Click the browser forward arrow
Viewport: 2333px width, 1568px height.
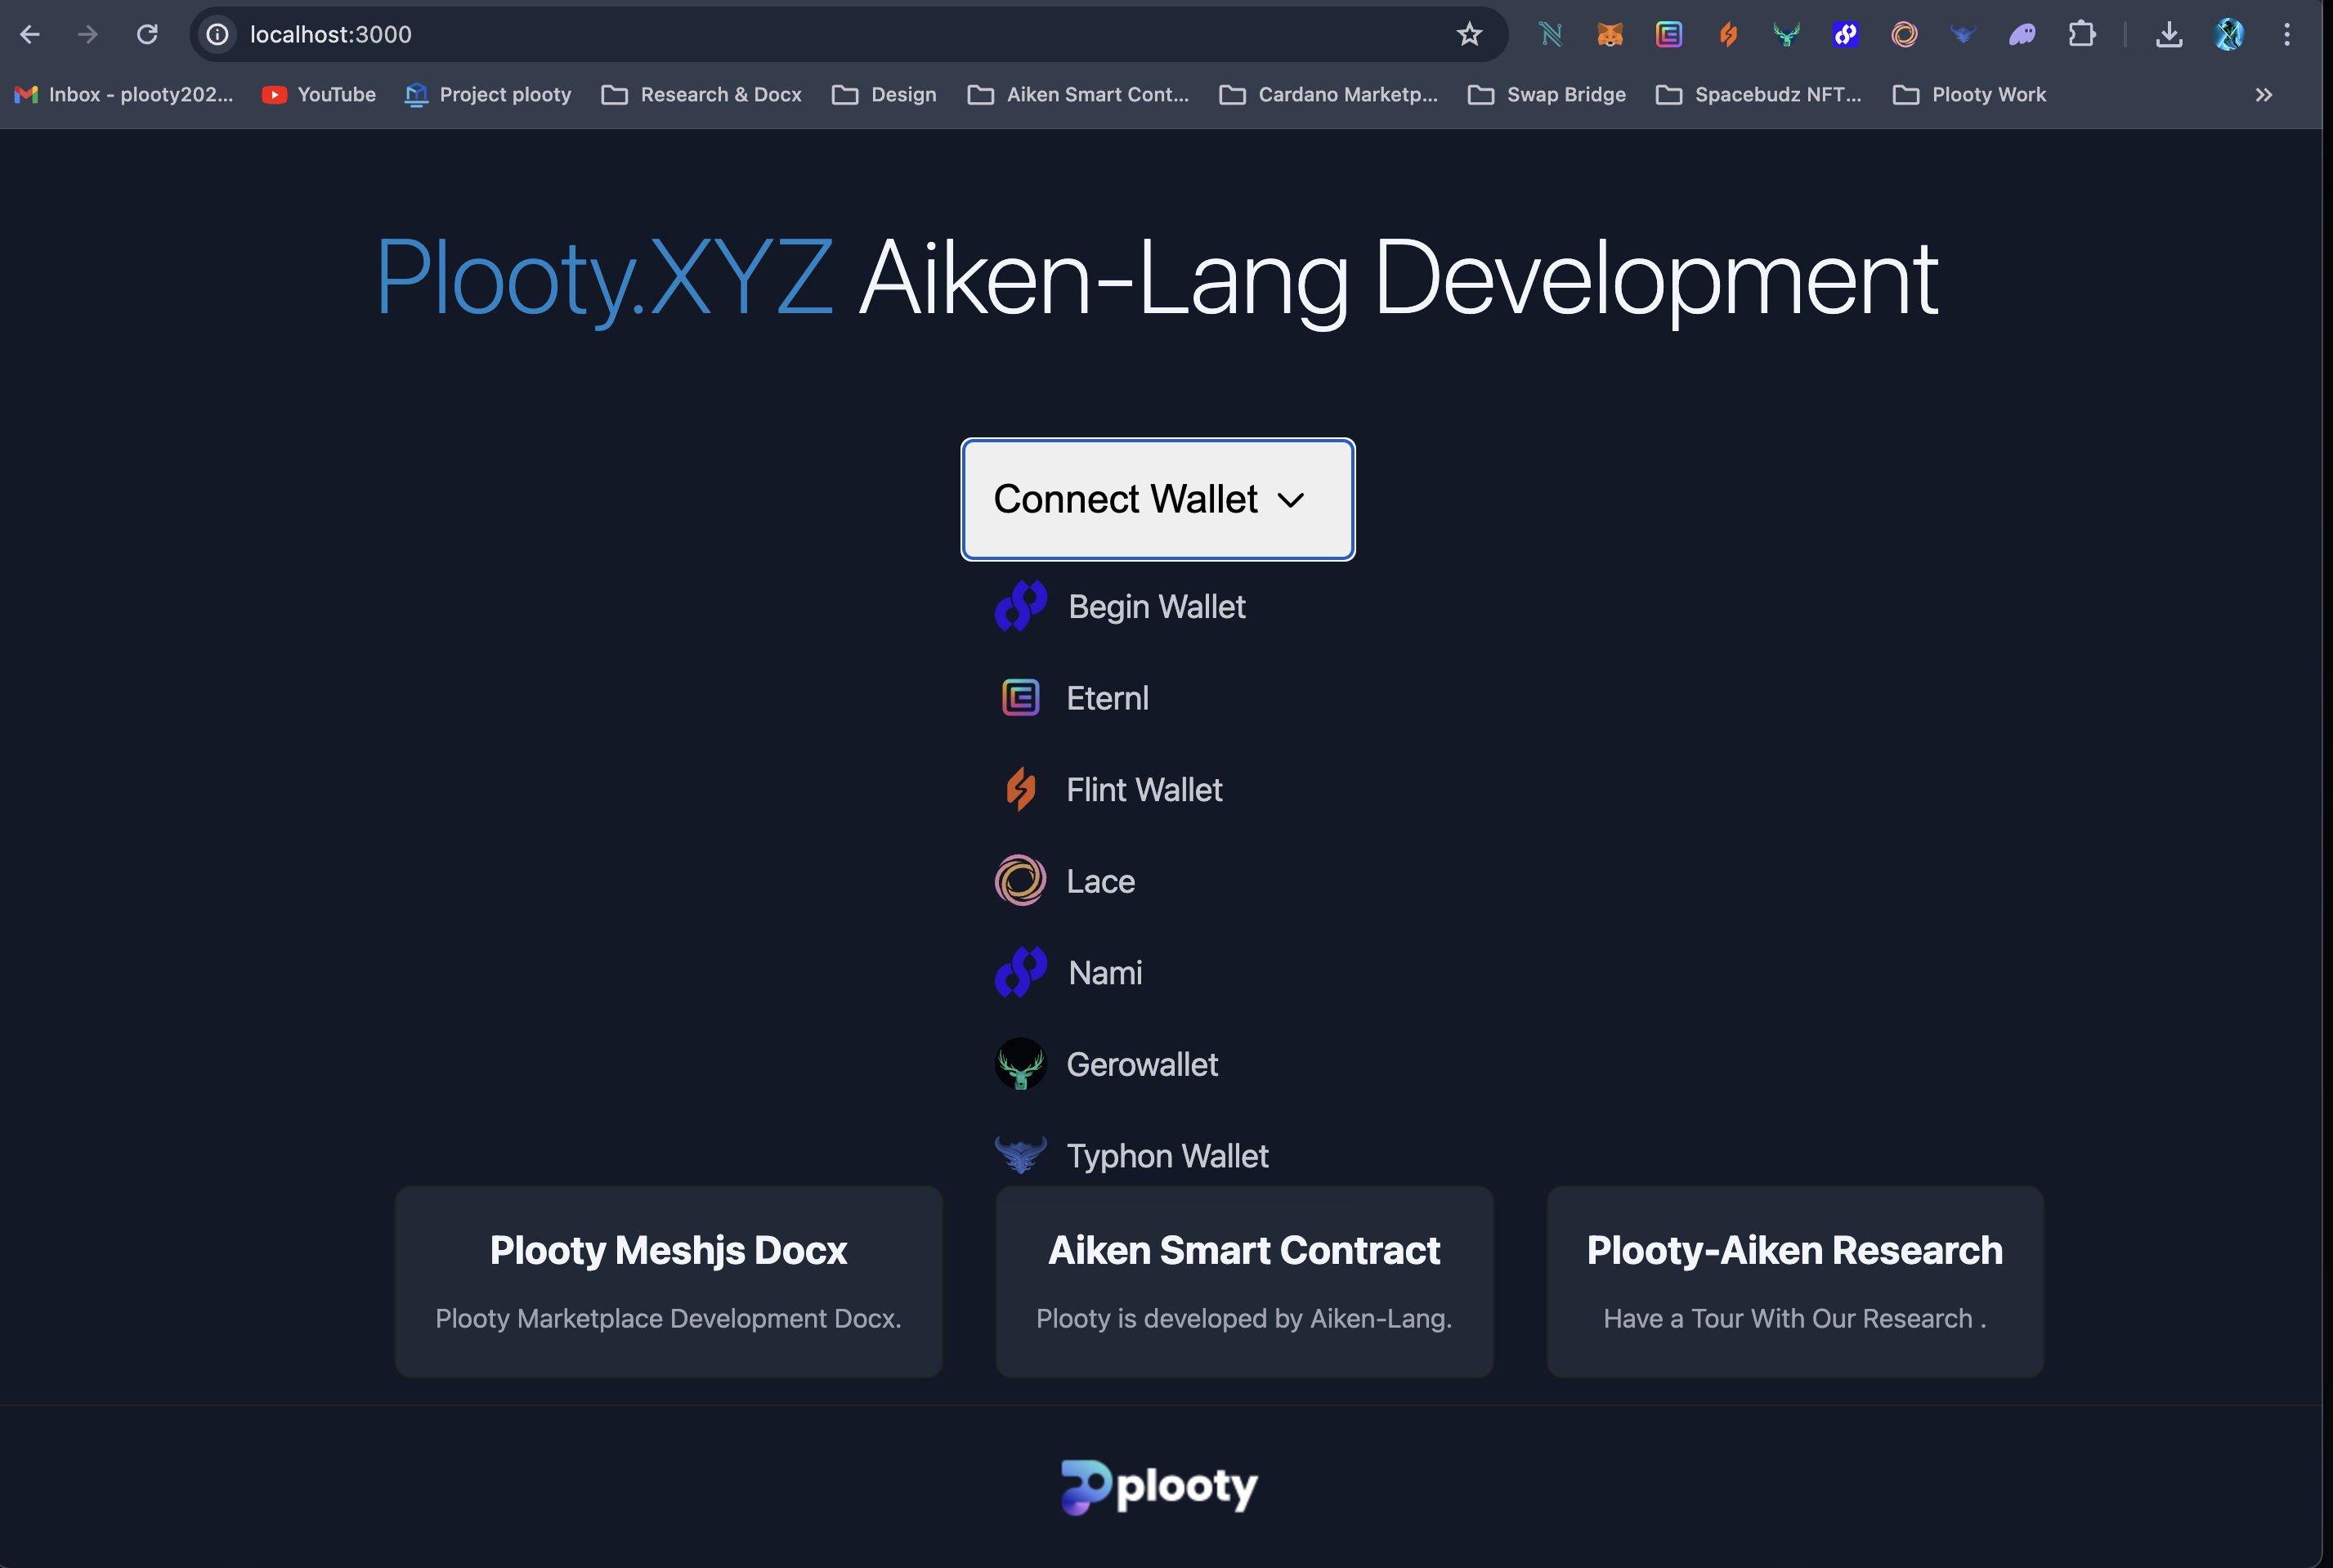tap(88, 35)
